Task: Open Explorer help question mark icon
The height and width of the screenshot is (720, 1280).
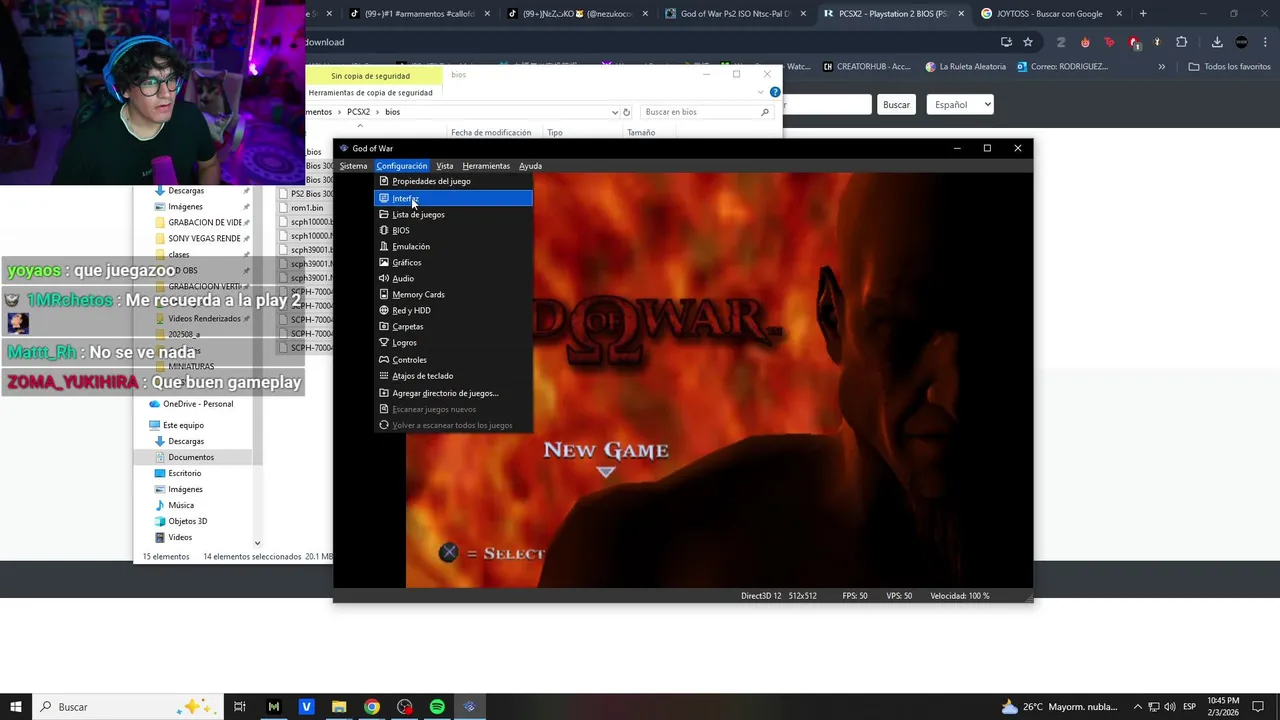Action: [775, 92]
